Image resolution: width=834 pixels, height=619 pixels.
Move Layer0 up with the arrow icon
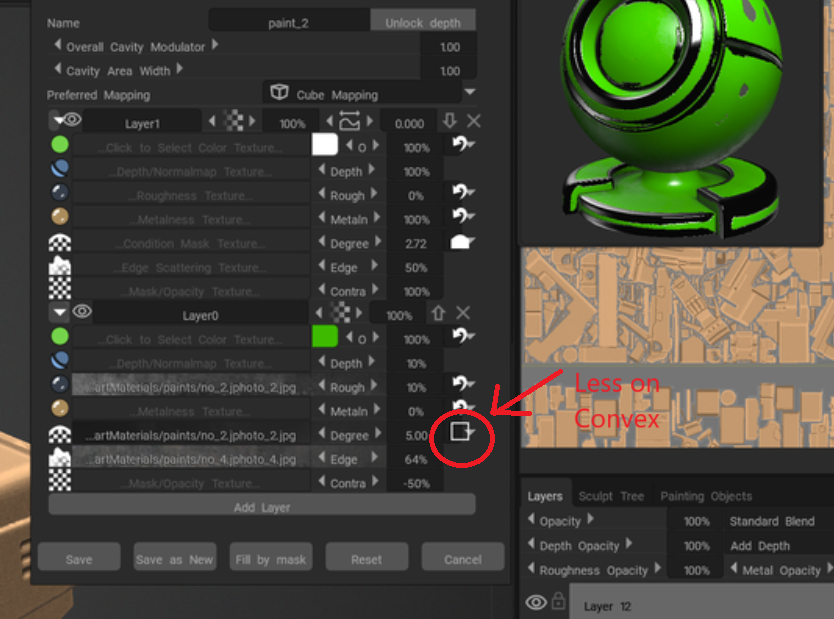coord(438,313)
